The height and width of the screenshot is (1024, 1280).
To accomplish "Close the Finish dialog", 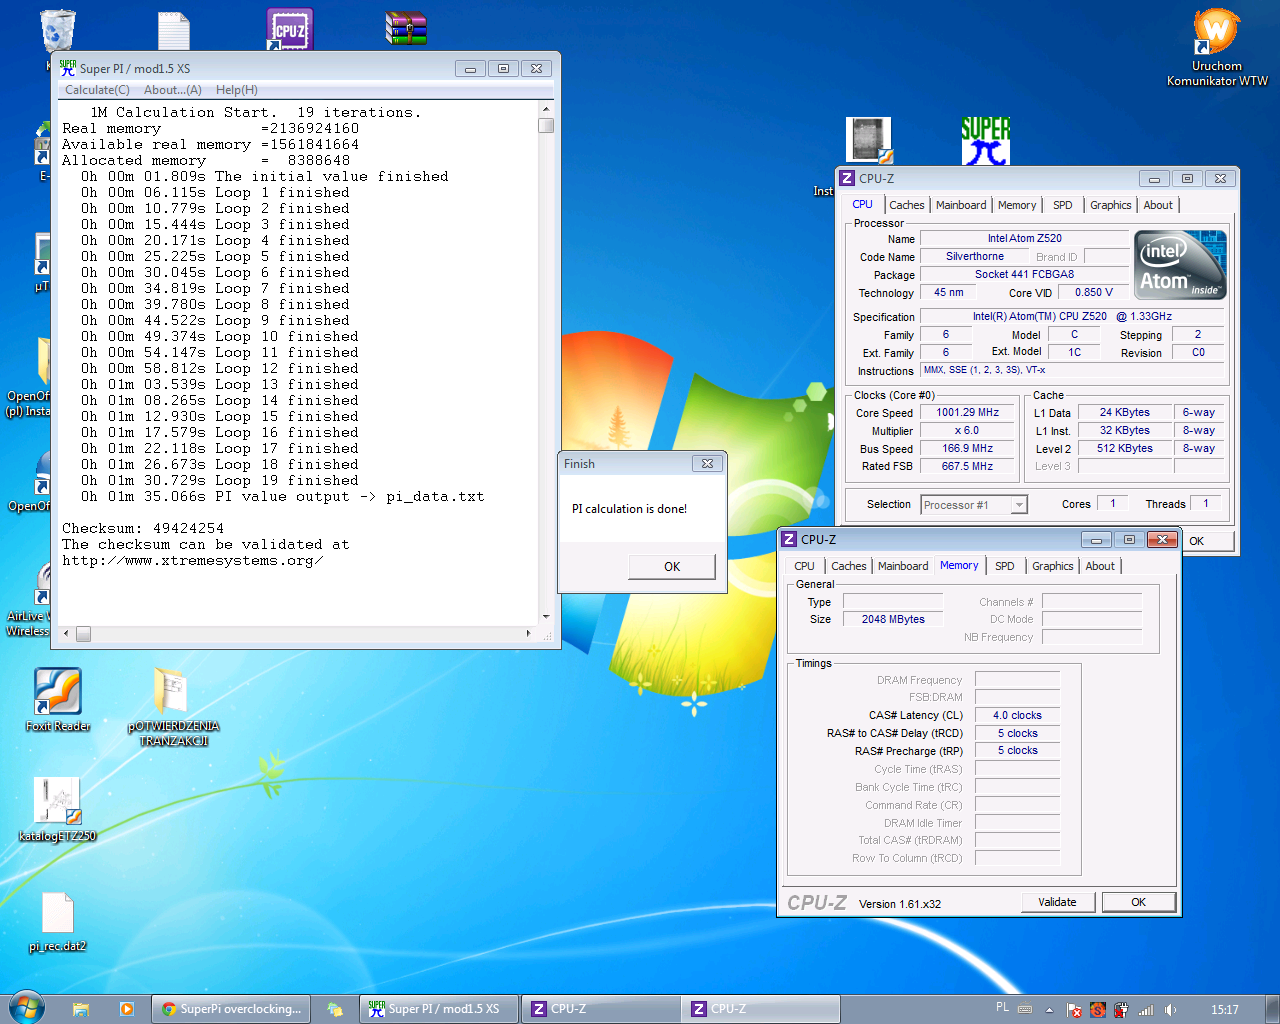I will (x=707, y=463).
